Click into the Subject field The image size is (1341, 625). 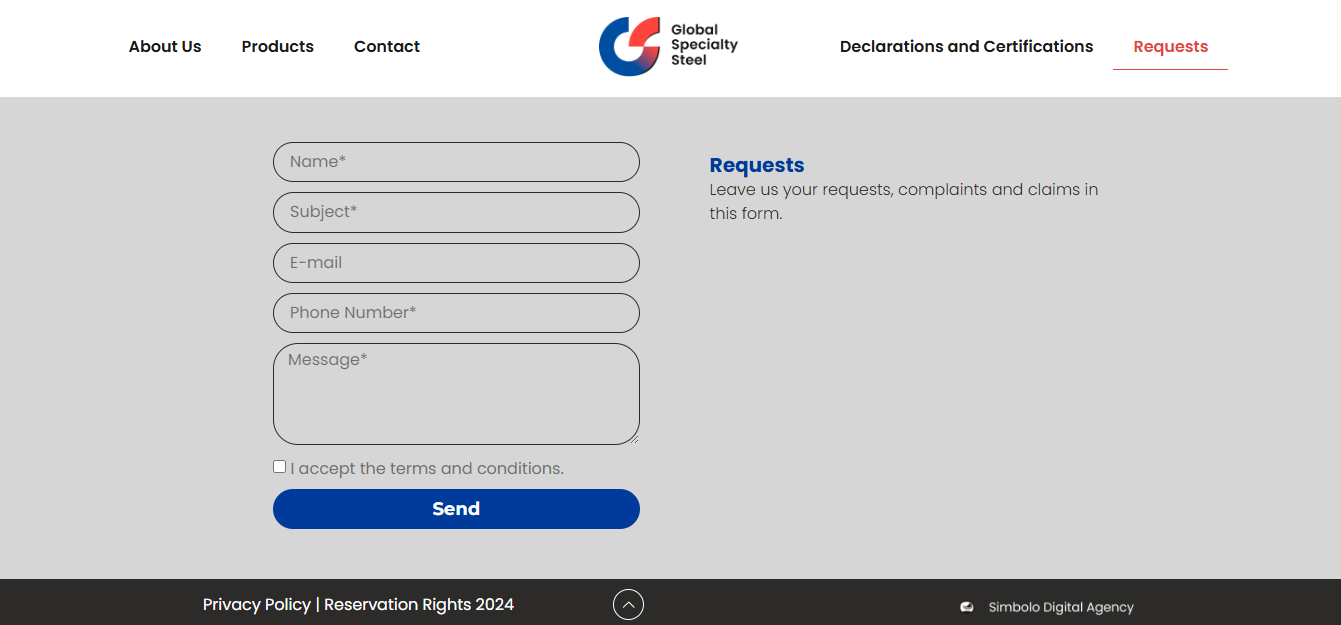point(456,212)
